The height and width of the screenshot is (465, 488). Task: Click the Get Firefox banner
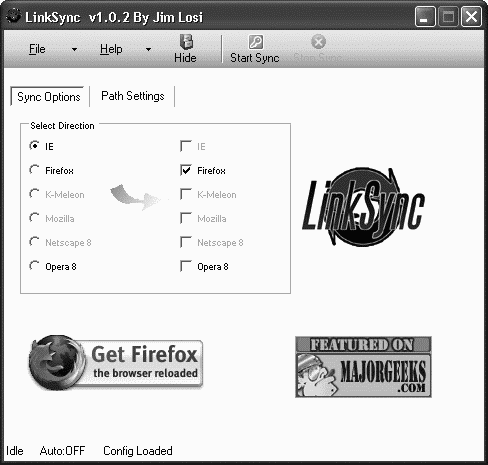coord(116,363)
